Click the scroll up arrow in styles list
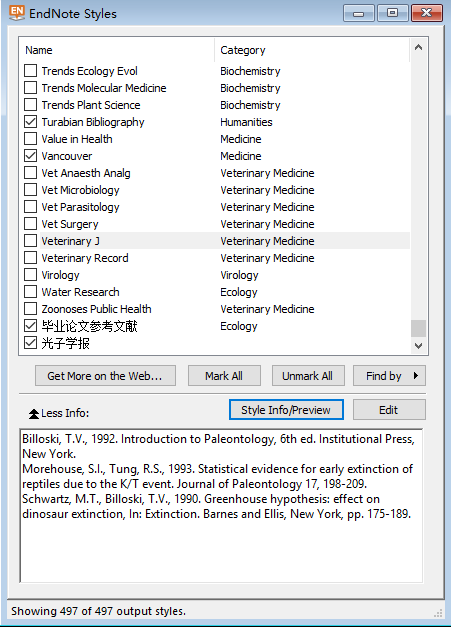The image size is (451, 627). tap(419, 48)
